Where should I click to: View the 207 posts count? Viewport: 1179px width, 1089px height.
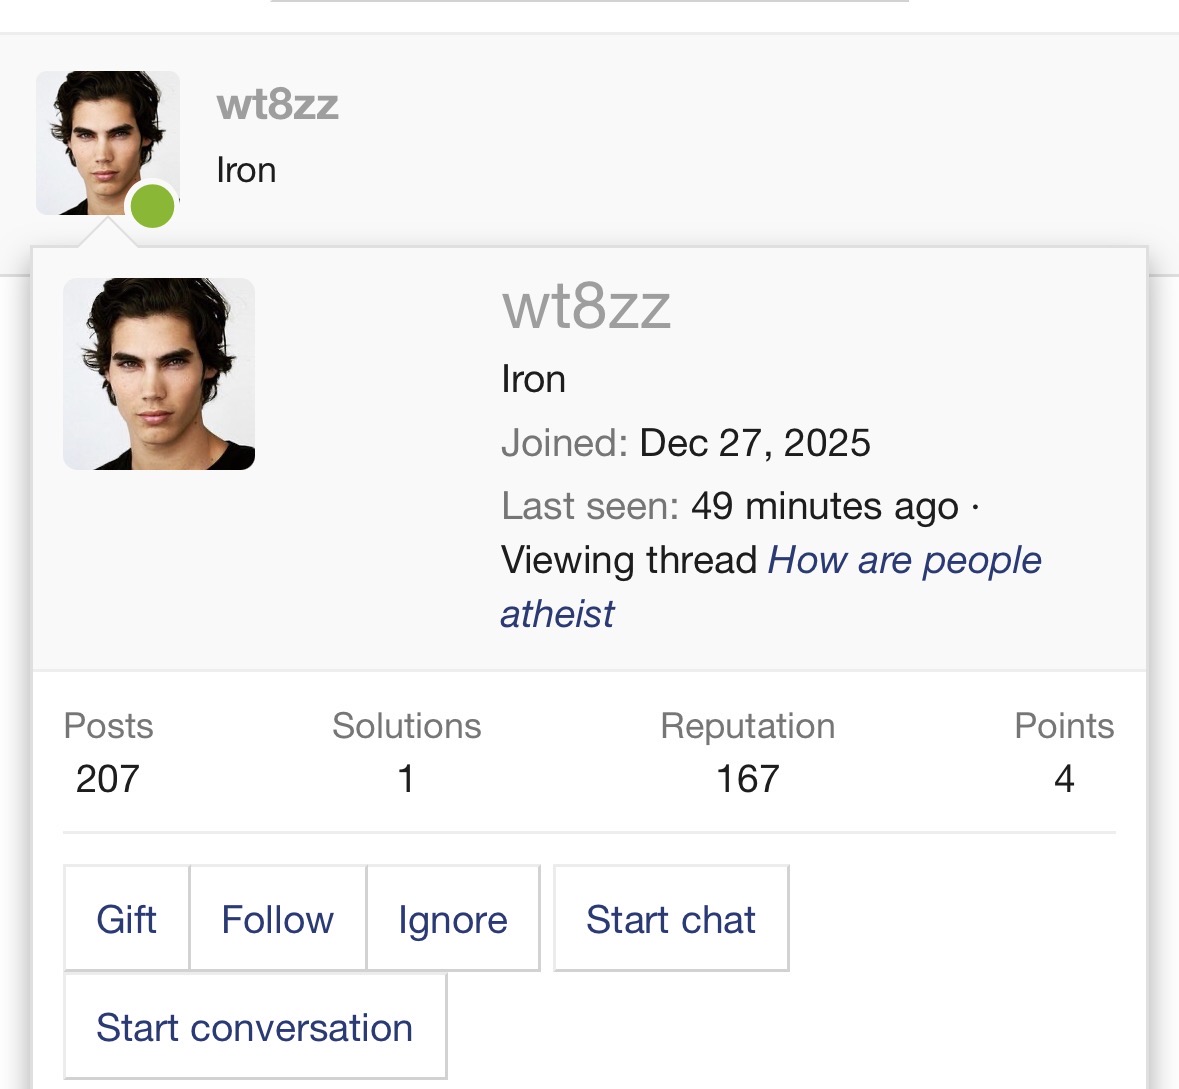[108, 778]
